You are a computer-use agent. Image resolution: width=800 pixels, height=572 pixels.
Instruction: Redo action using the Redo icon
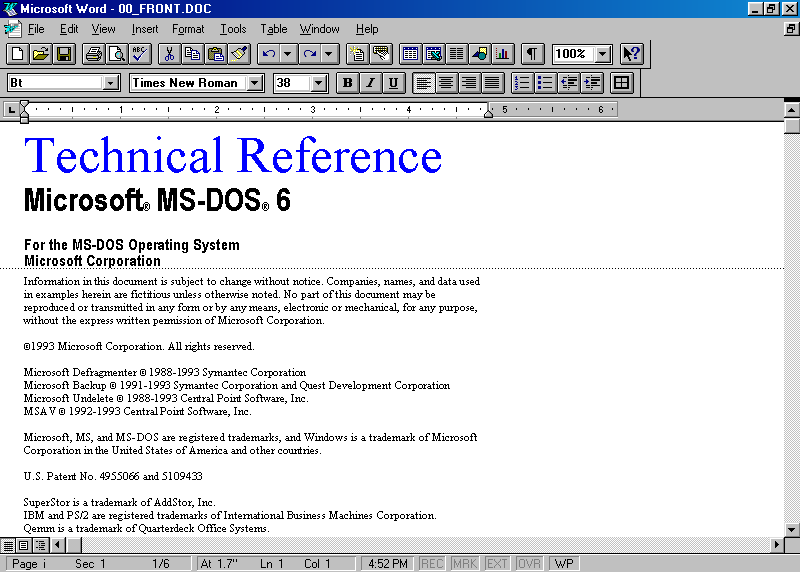(x=310, y=54)
